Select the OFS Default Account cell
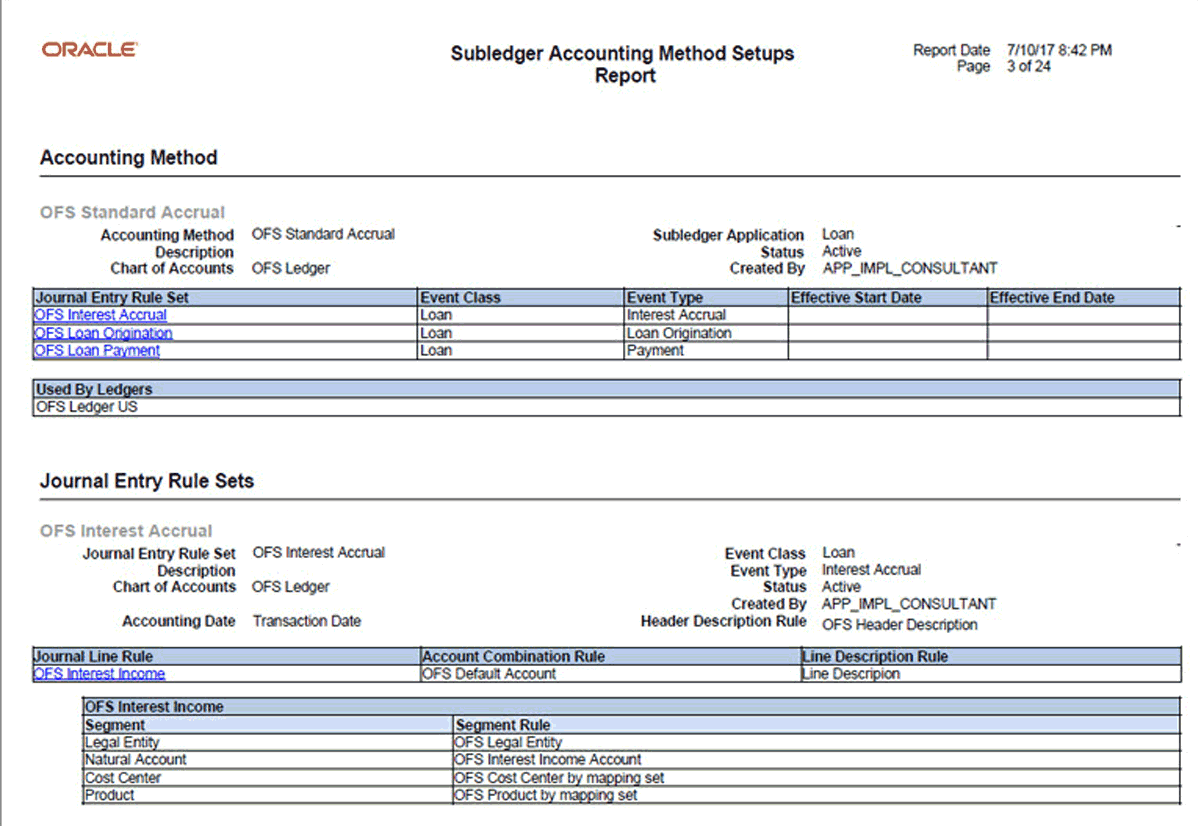This screenshot has height=826, width=1200. (489, 674)
